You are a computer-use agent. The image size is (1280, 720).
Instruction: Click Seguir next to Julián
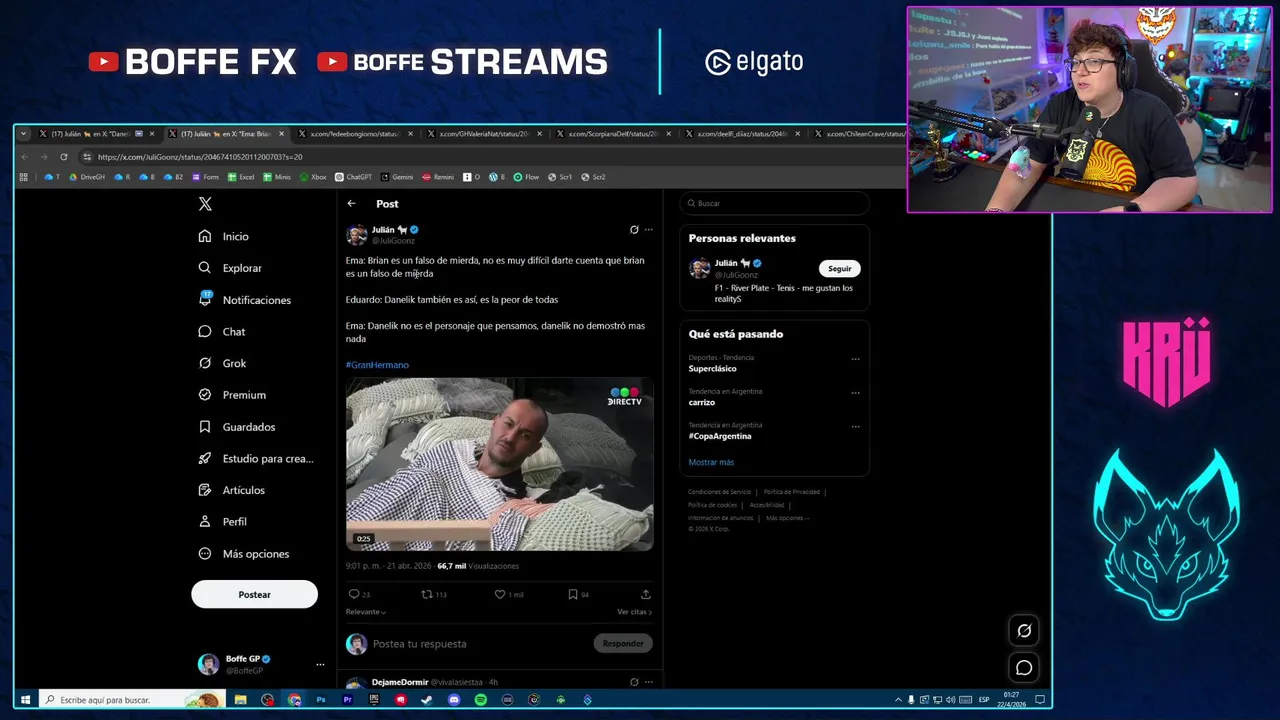point(840,269)
